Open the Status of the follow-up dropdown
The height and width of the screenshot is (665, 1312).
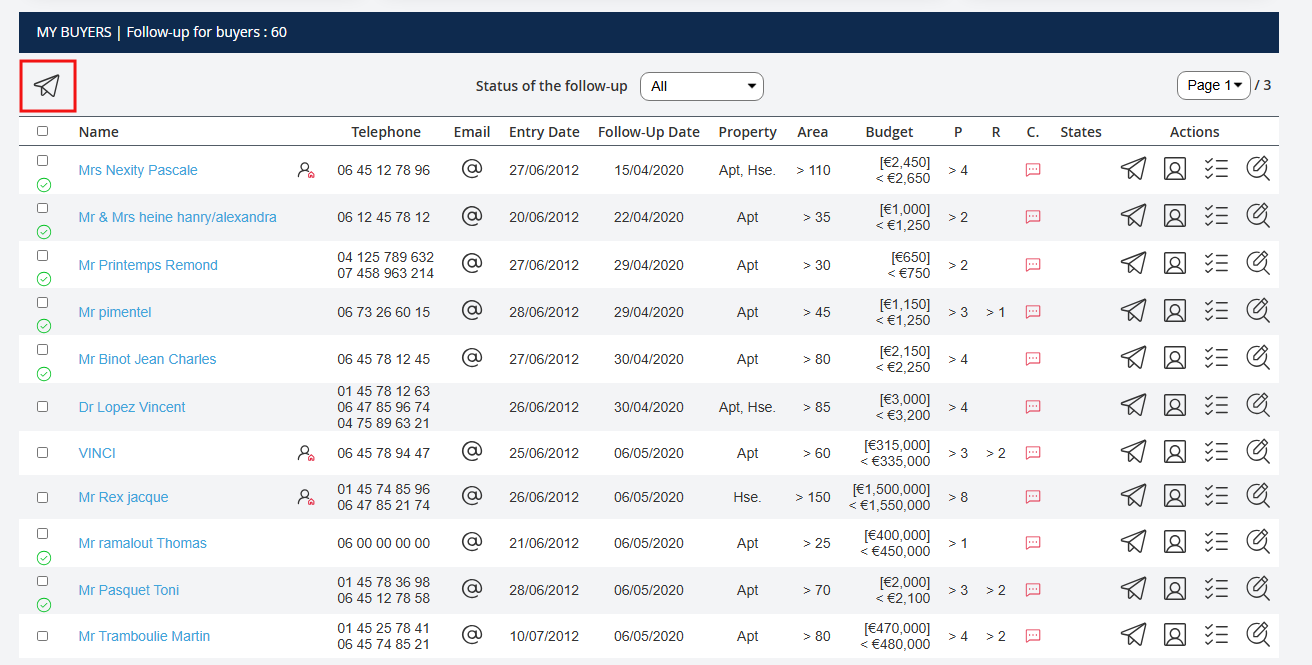click(701, 86)
